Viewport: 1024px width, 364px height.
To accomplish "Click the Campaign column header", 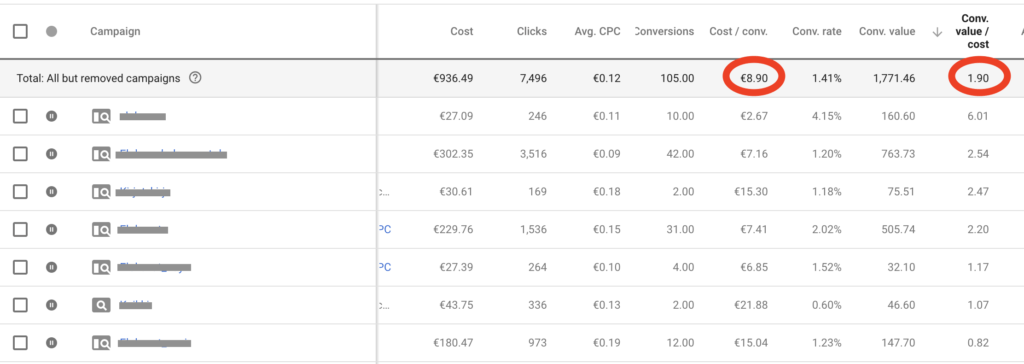I will 115,31.
